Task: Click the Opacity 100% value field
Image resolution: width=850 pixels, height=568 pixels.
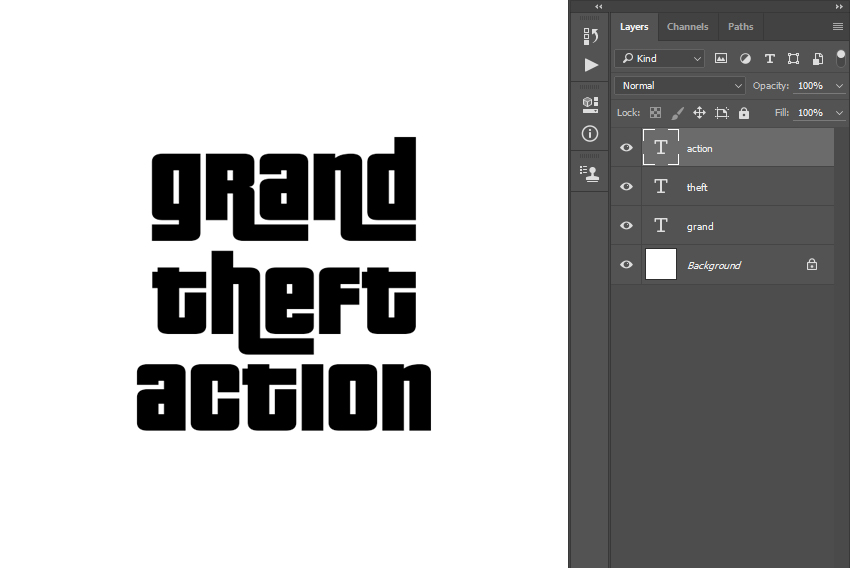Action: (810, 86)
